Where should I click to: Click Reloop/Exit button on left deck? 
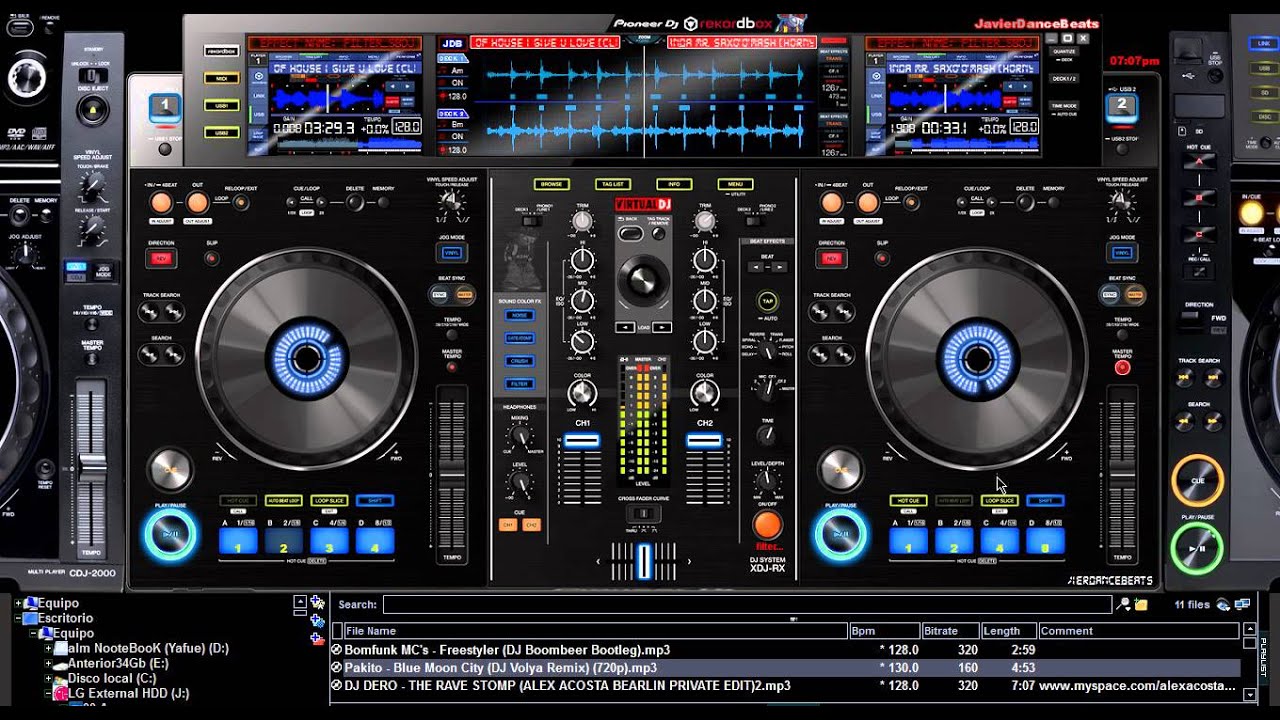240,203
